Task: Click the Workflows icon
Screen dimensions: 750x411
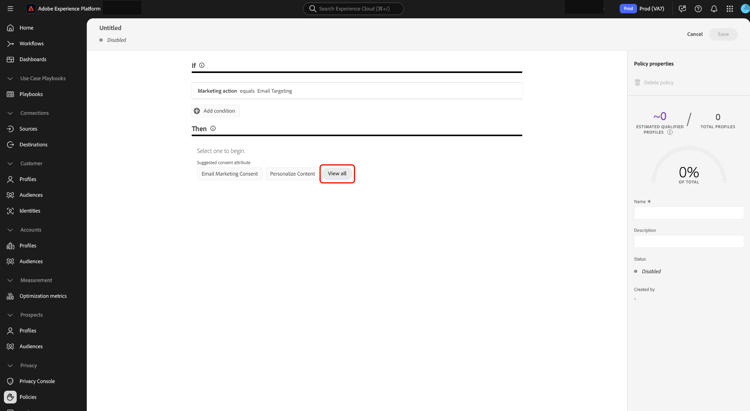Action: click(10, 44)
